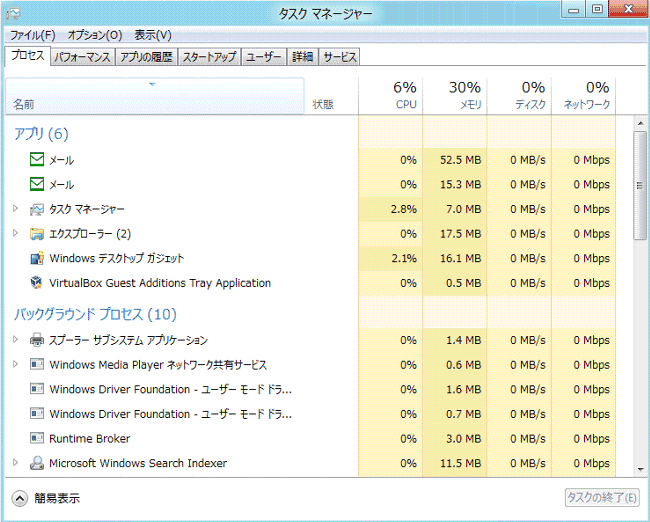Select the プロセス tab
650x522 pixels.
point(27,56)
